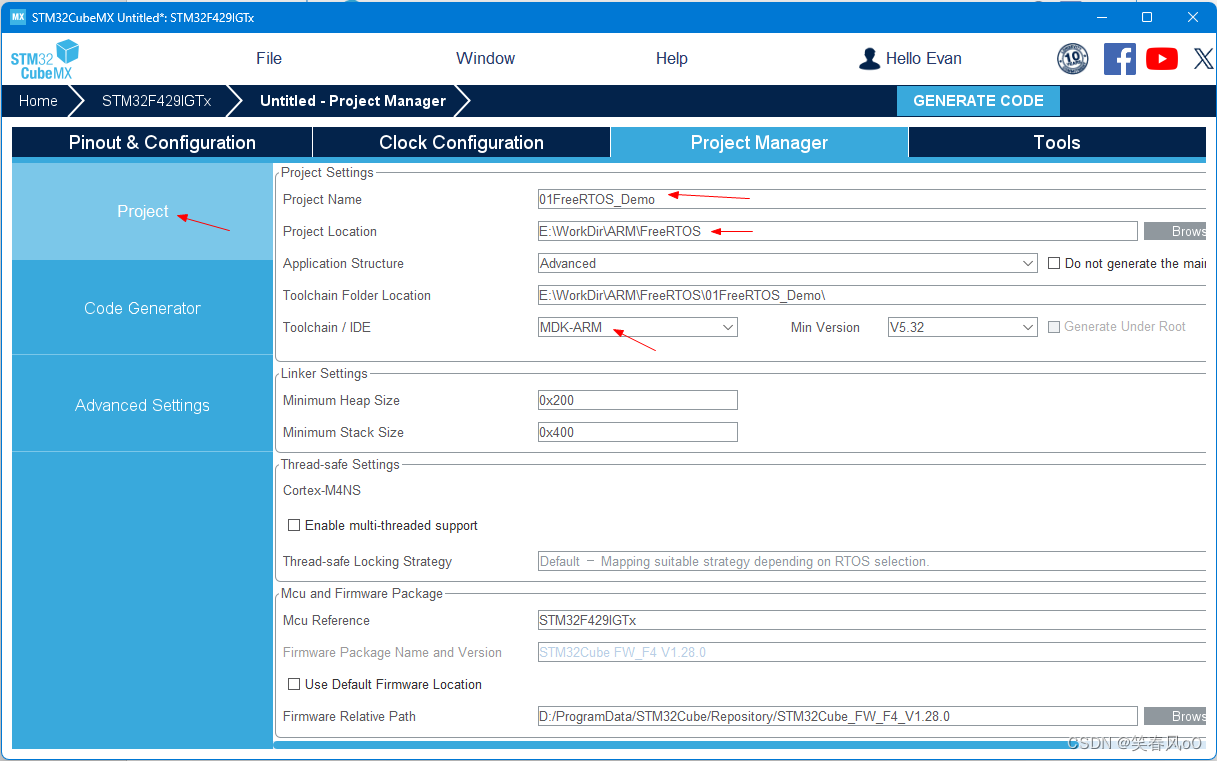Click the Project Name input field
1217x761 pixels.
(872, 199)
